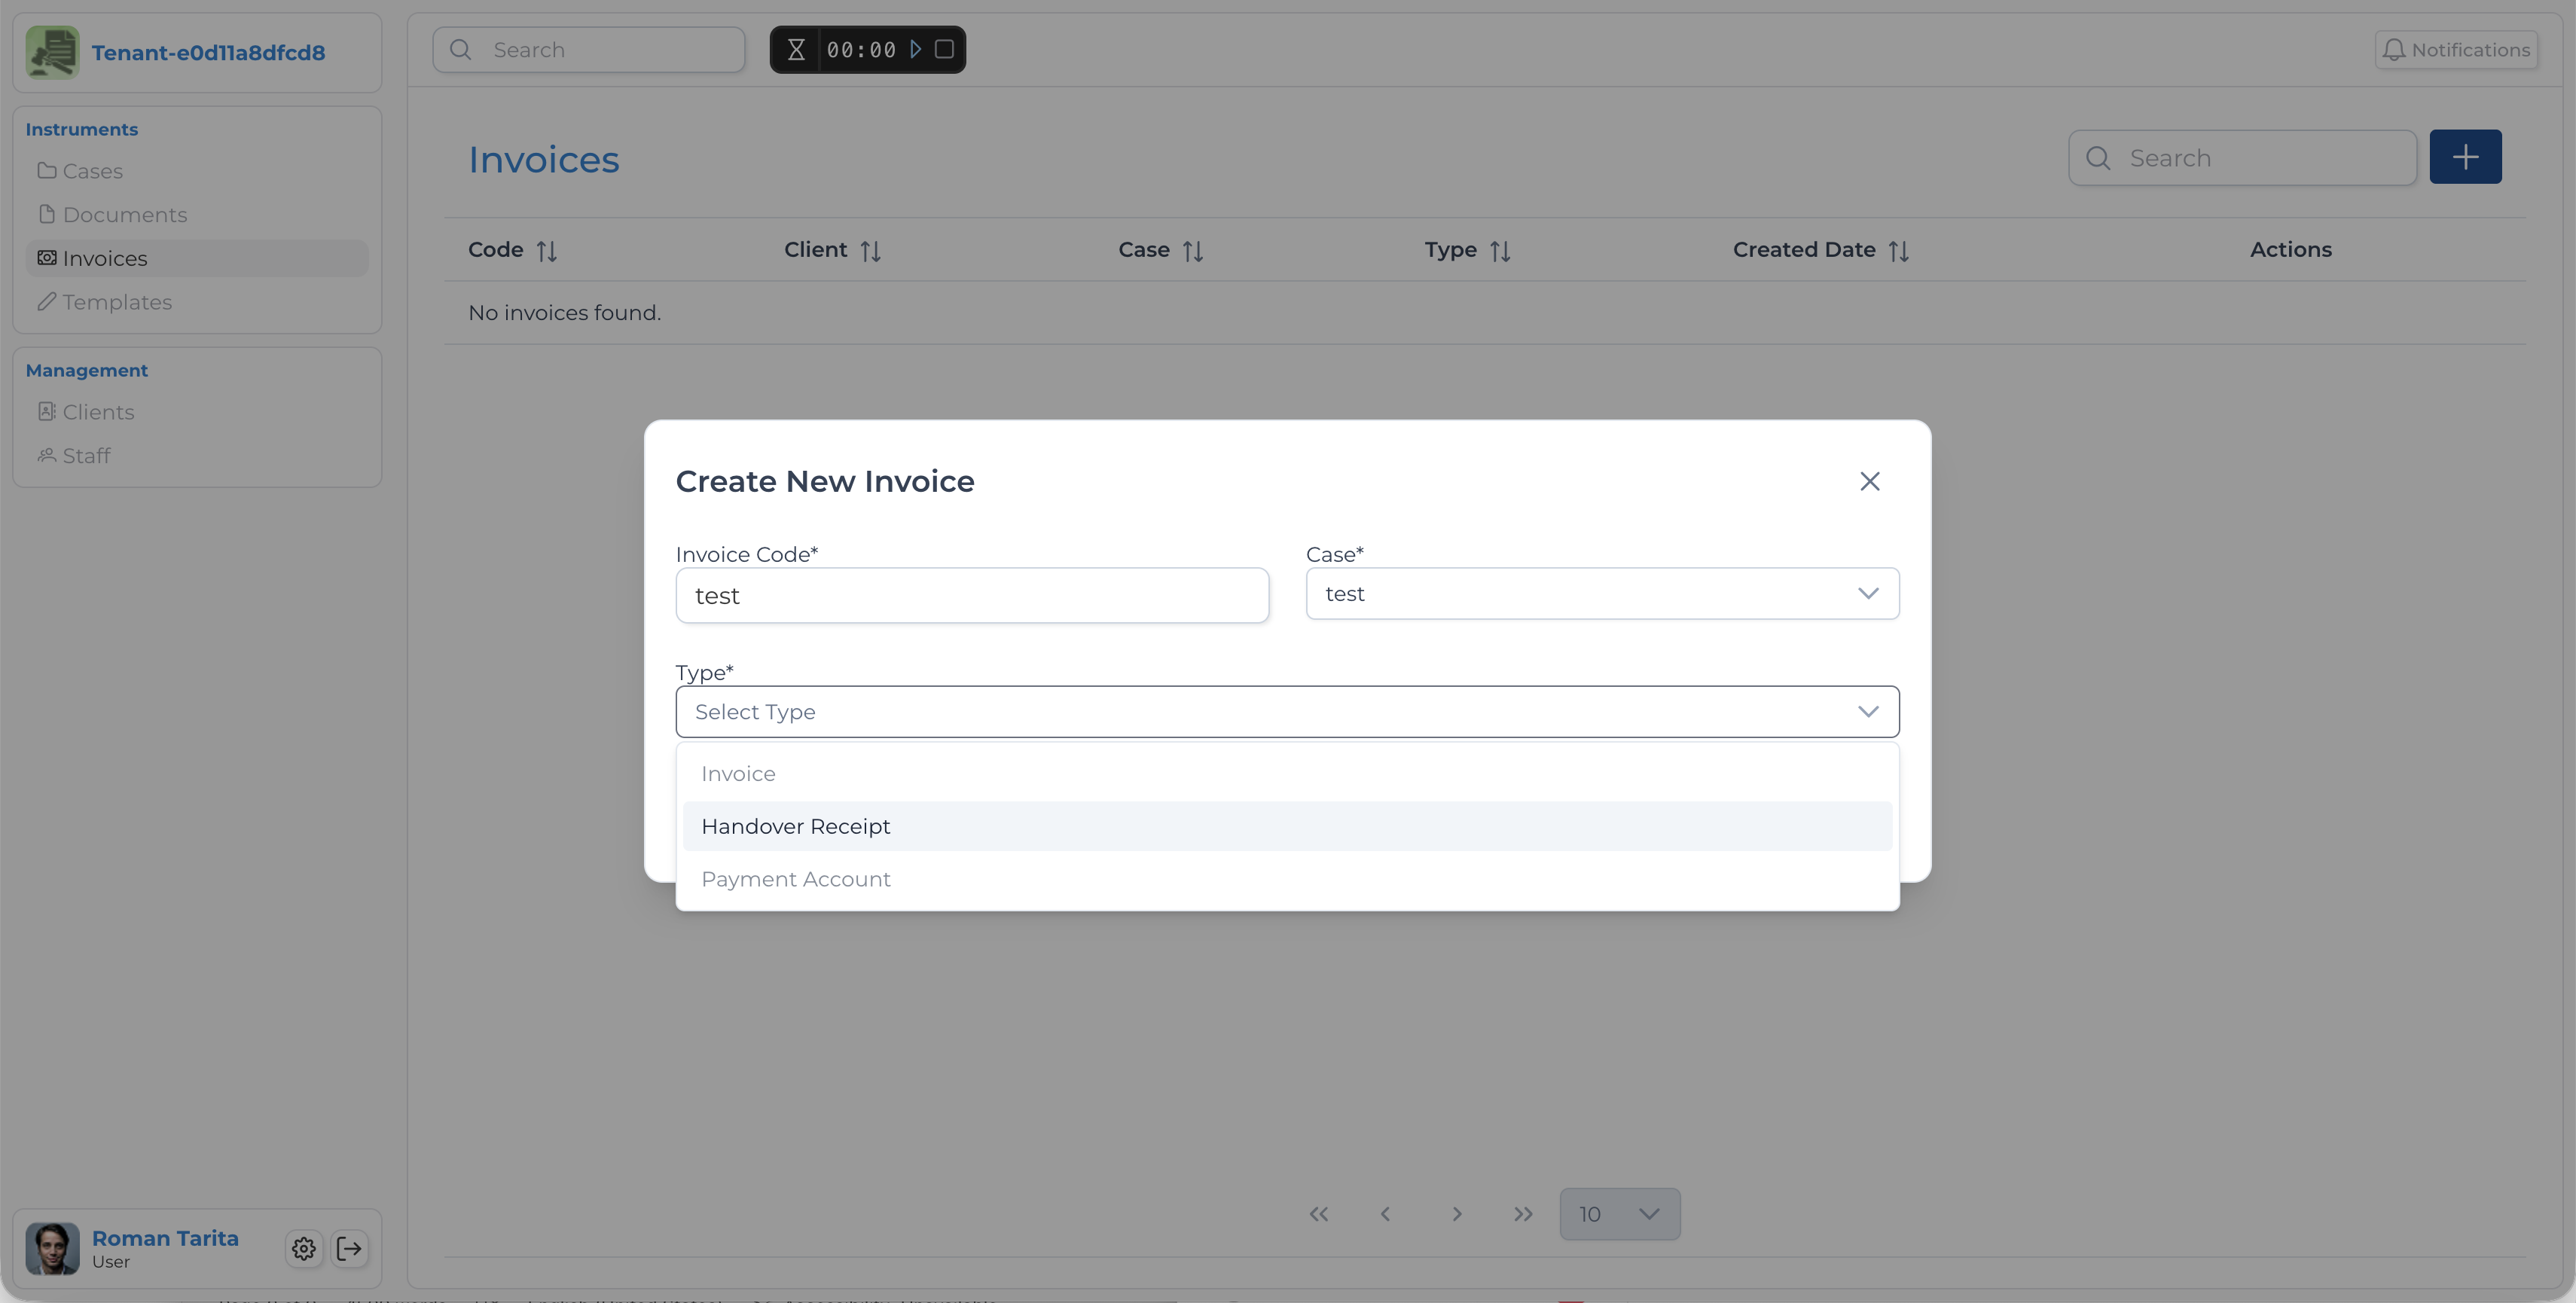
Task: Jump to last page with double-arrow
Action: [1522, 1214]
